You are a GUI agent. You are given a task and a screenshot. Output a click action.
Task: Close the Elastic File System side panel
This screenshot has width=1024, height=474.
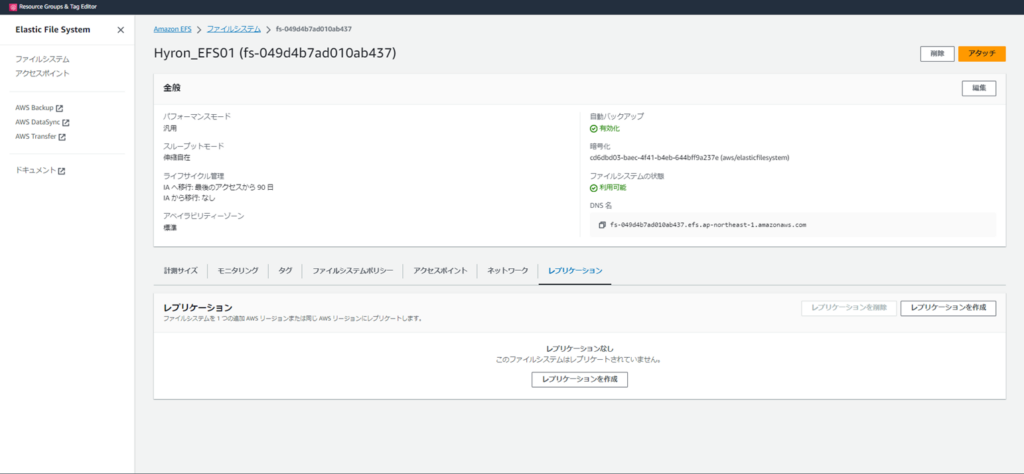tap(120, 30)
